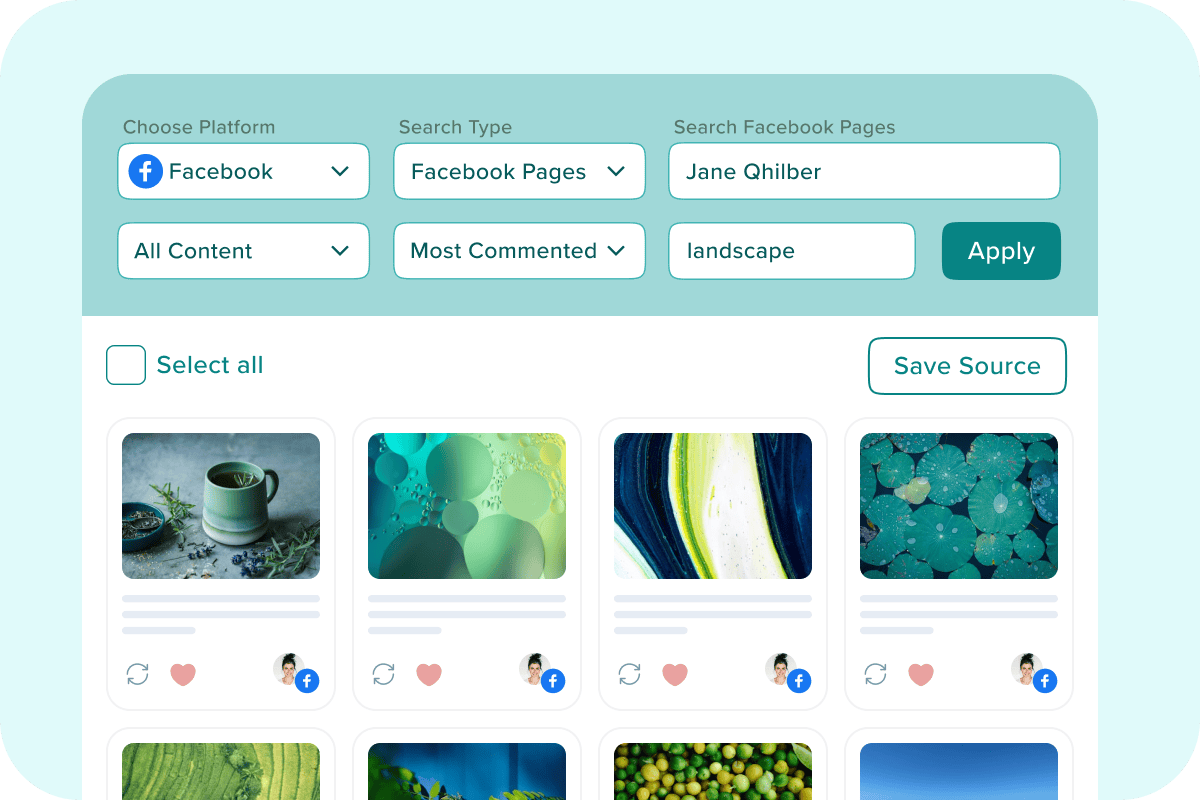Click the reshare icon on the lily pads post
This screenshot has width=1200, height=800.
click(876, 674)
